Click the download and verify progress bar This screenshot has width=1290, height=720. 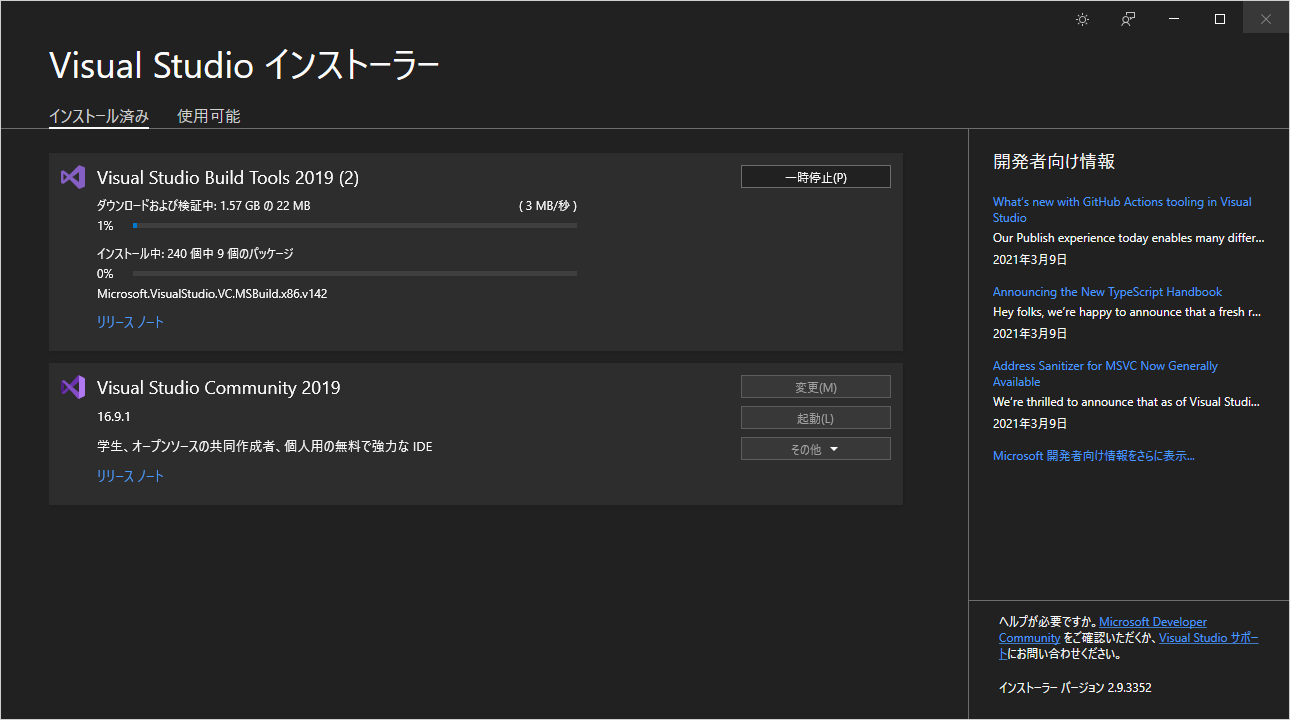(355, 226)
